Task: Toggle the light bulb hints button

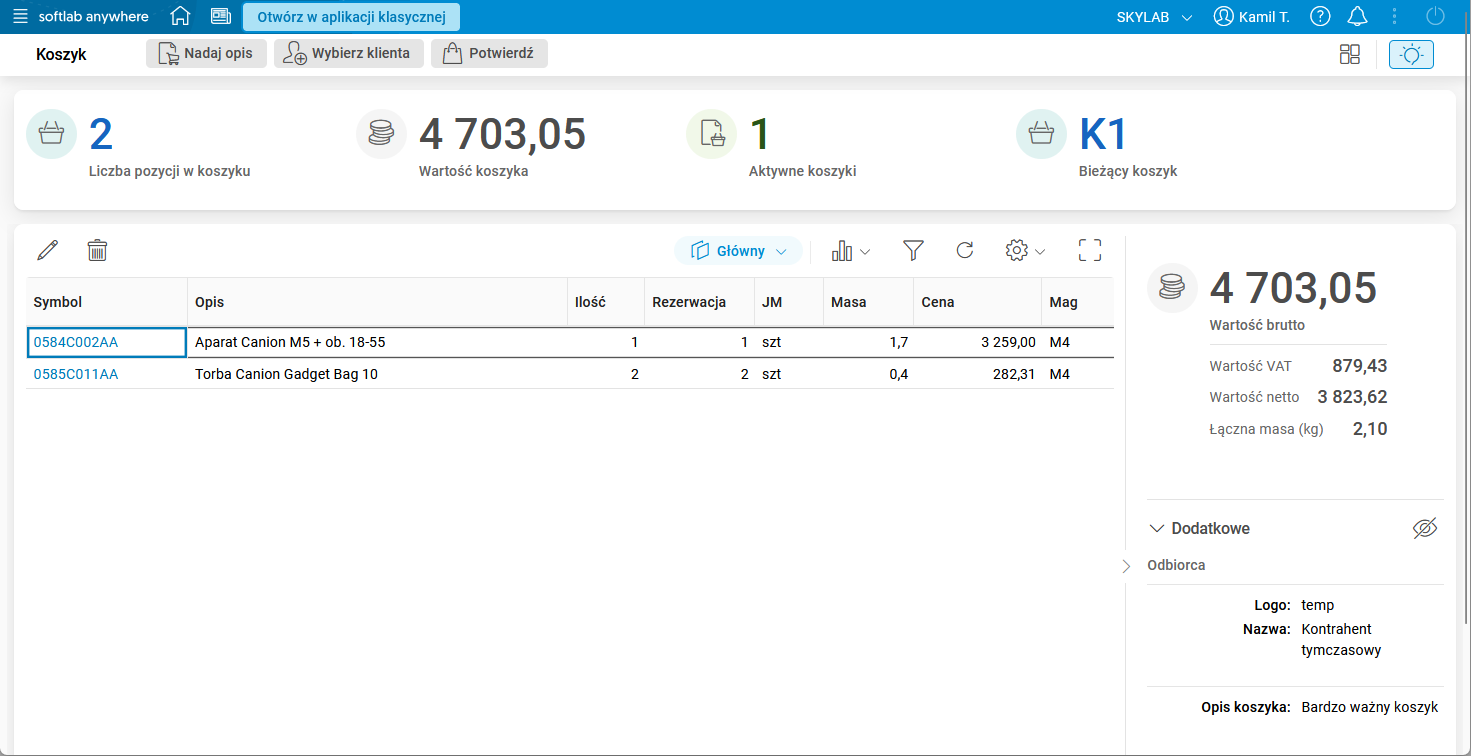Action: [x=1411, y=54]
